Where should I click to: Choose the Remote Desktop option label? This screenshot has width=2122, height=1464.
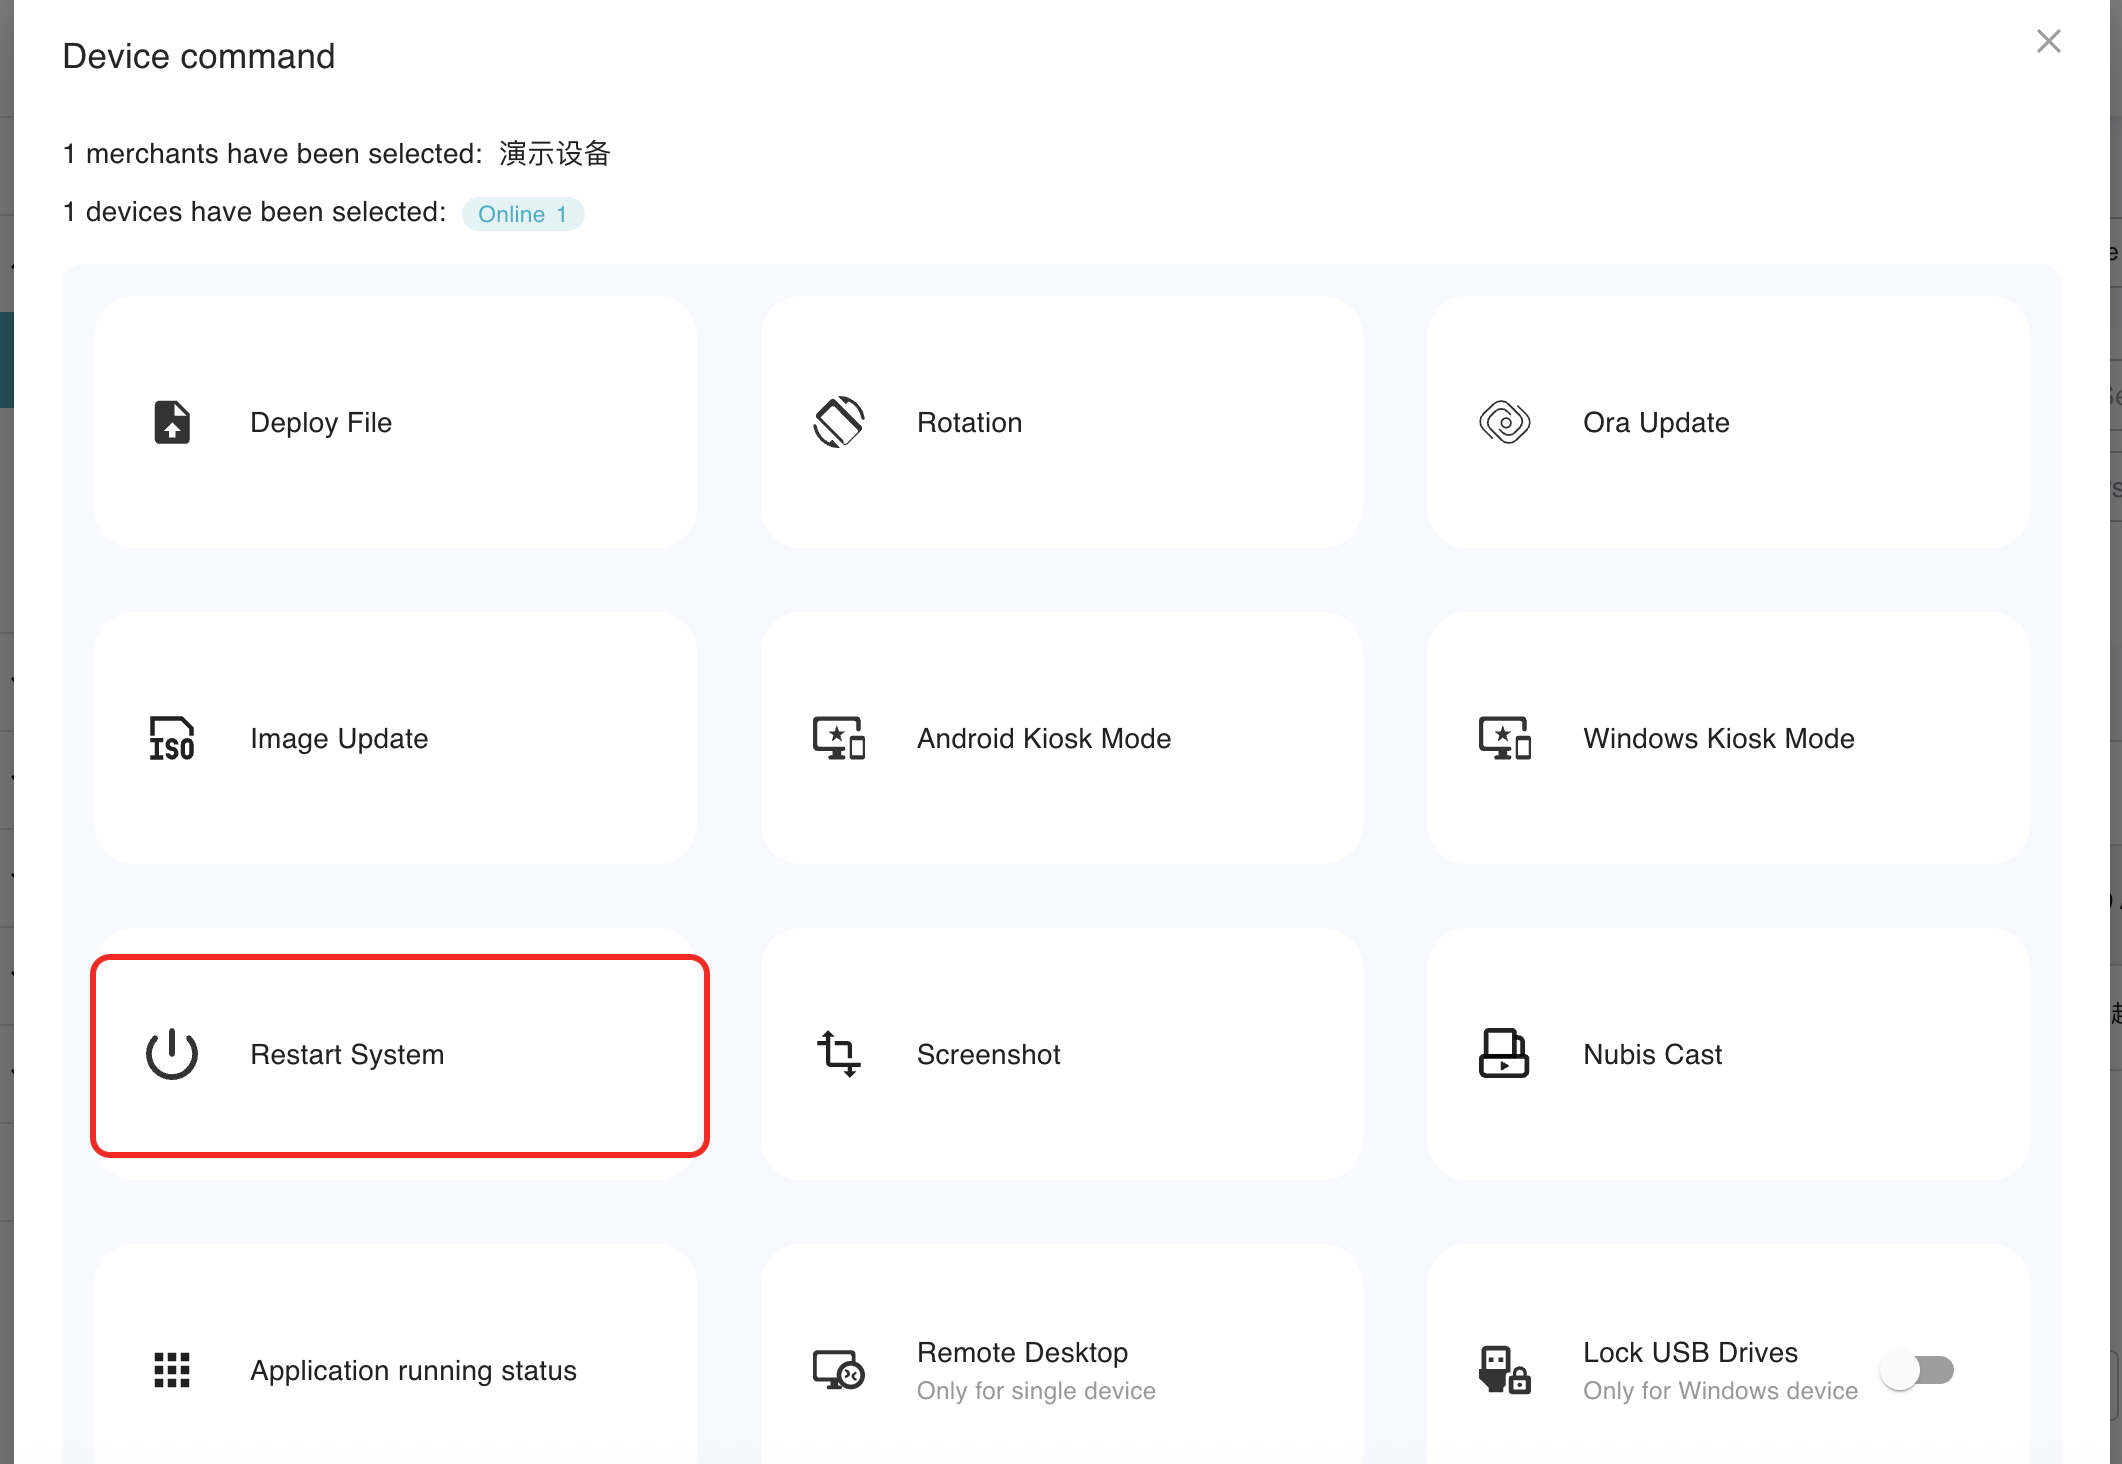coord(1022,1352)
